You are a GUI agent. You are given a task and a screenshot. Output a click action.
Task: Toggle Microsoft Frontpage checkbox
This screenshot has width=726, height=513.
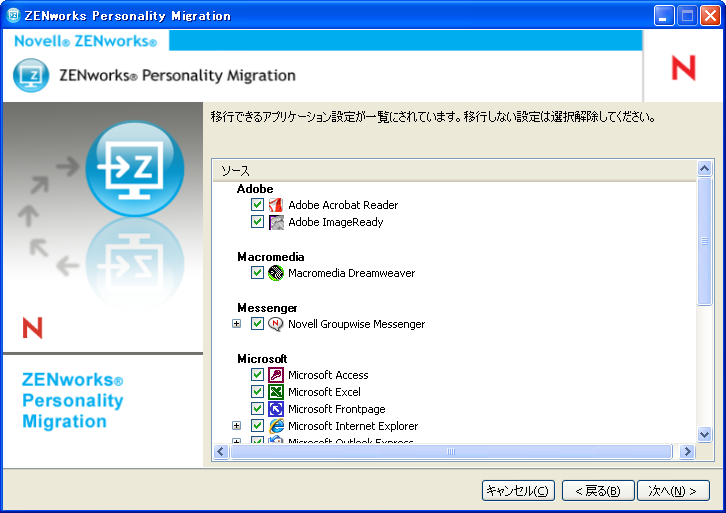pos(257,408)
